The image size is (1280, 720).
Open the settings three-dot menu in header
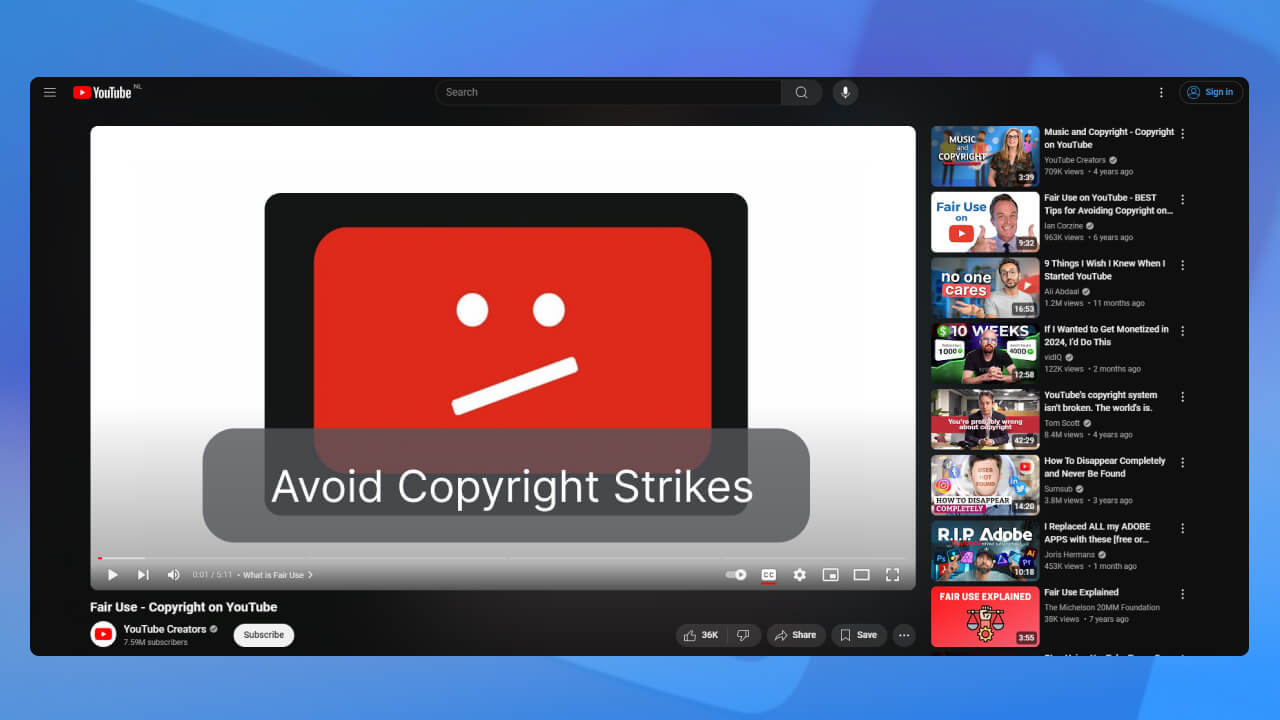point(1161,92)
